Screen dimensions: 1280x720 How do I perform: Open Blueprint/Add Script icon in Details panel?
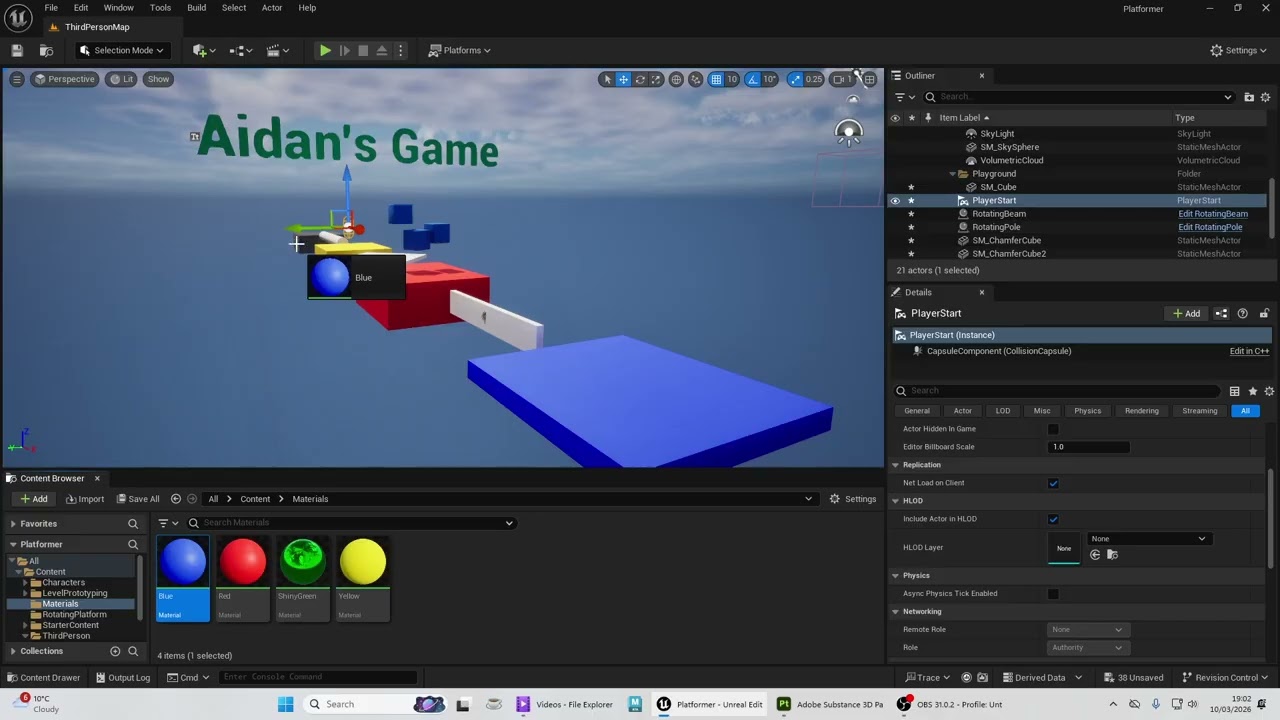pos(1221,313)
